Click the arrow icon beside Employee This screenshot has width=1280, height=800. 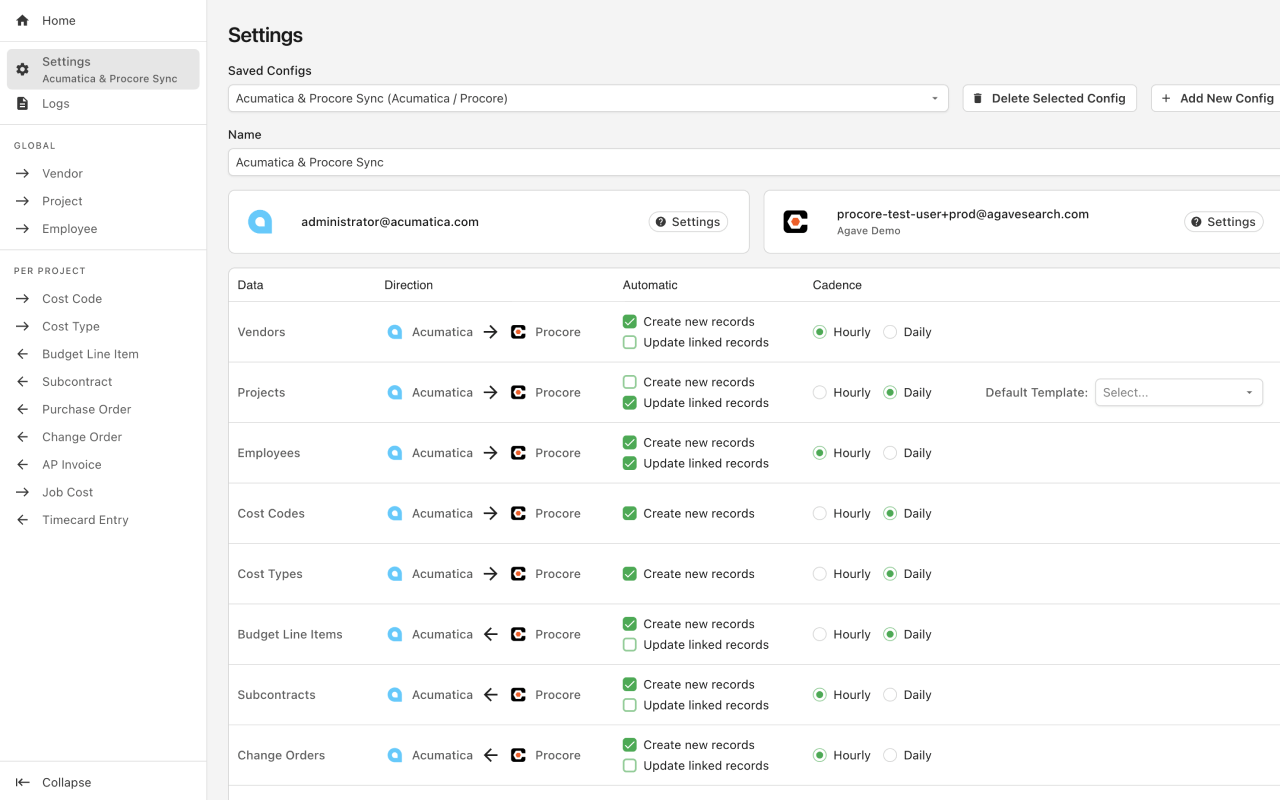point(22,229)
